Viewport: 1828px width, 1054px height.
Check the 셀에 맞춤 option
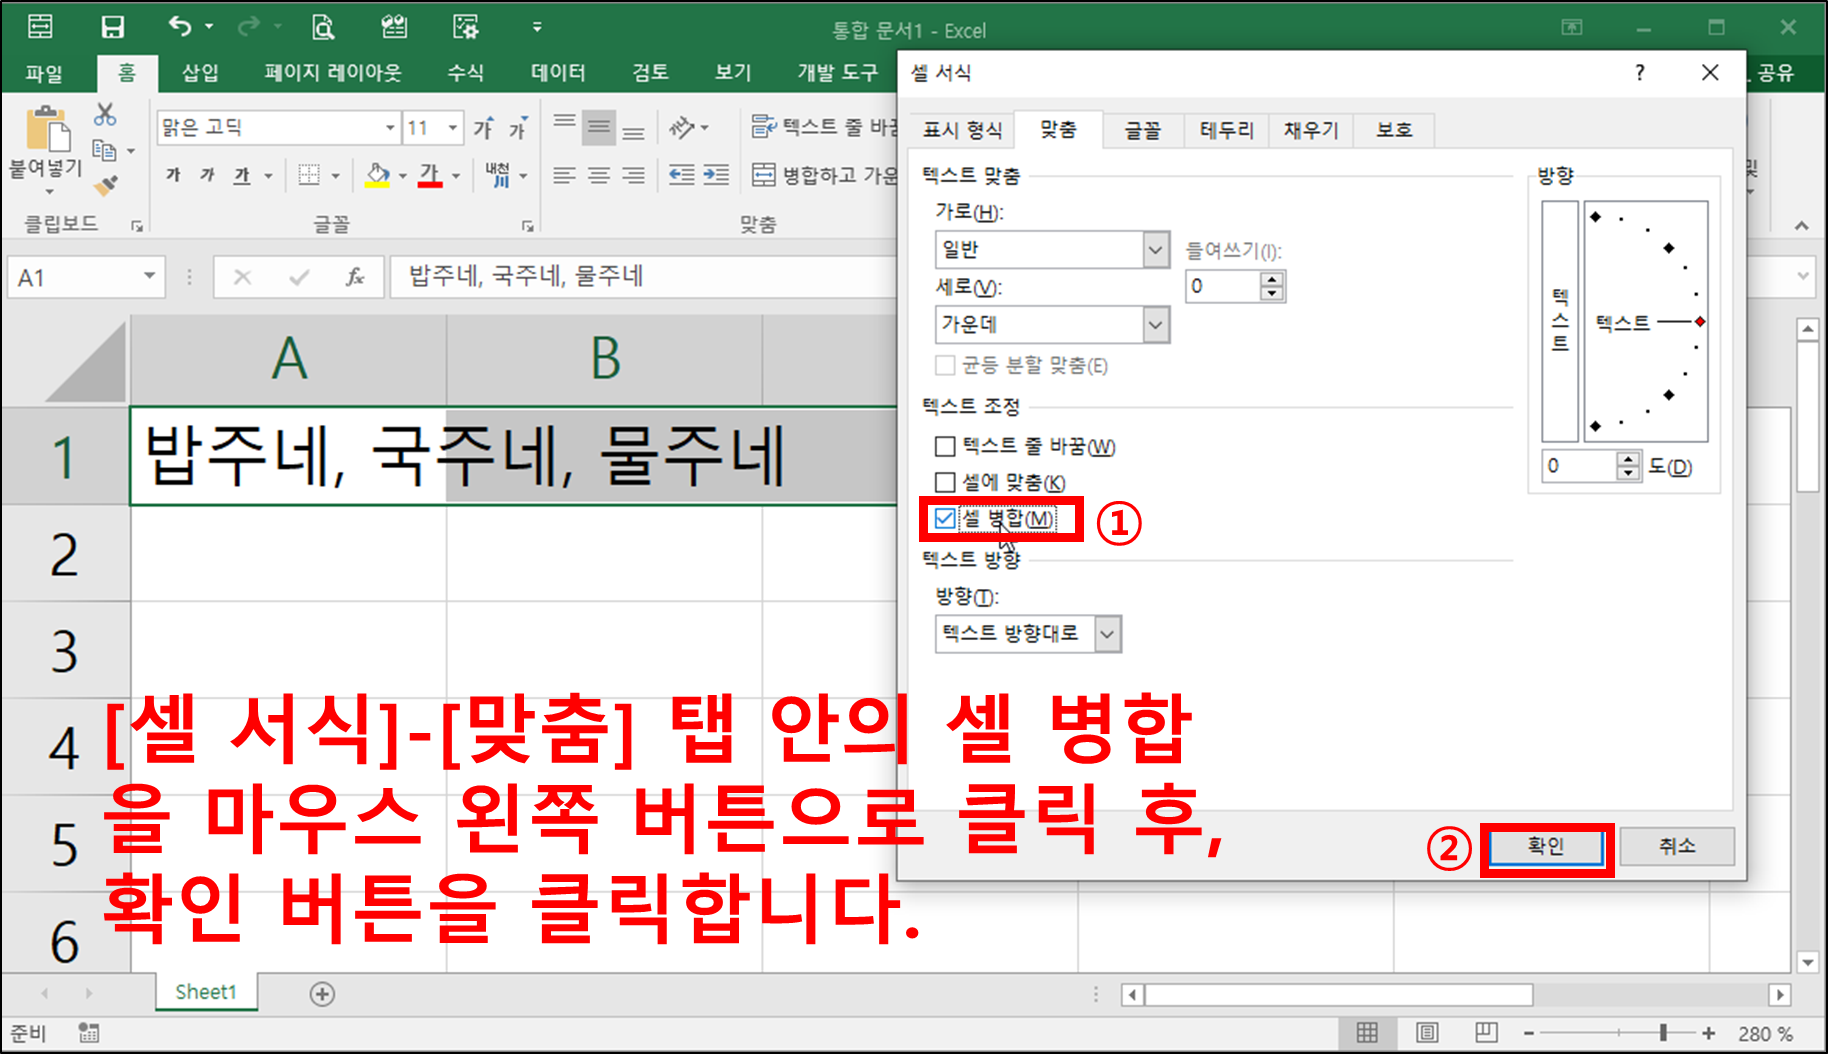[x=944, y=482]
